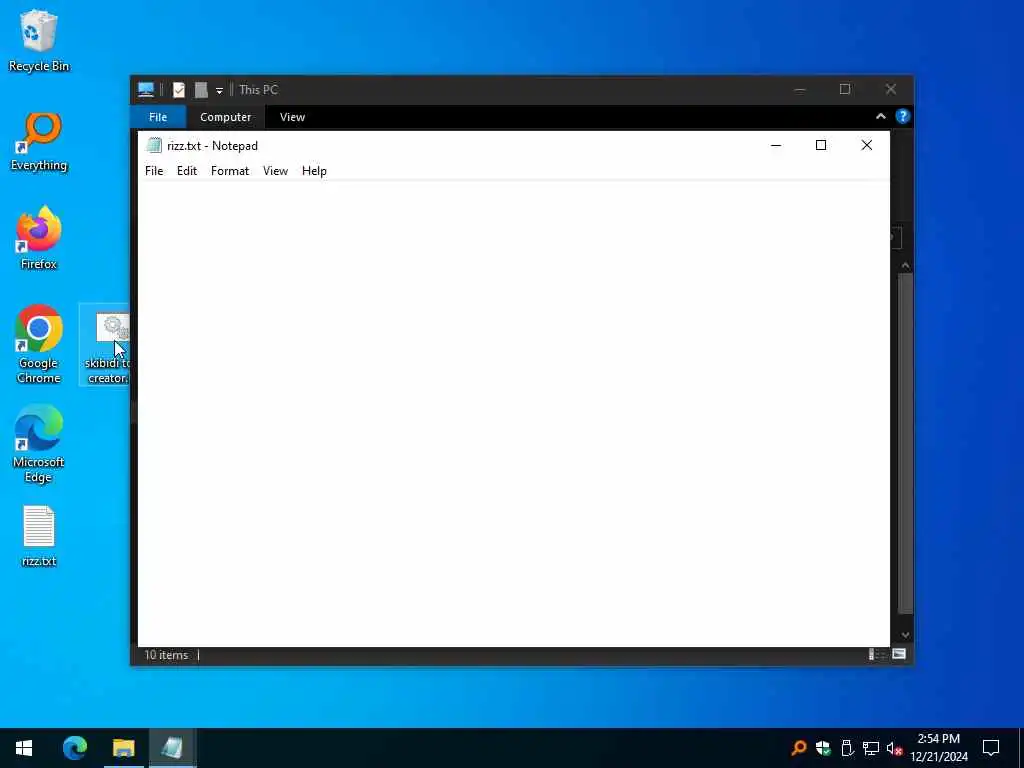Click the New folder quick access icon in Explorer

click(201, 90)
